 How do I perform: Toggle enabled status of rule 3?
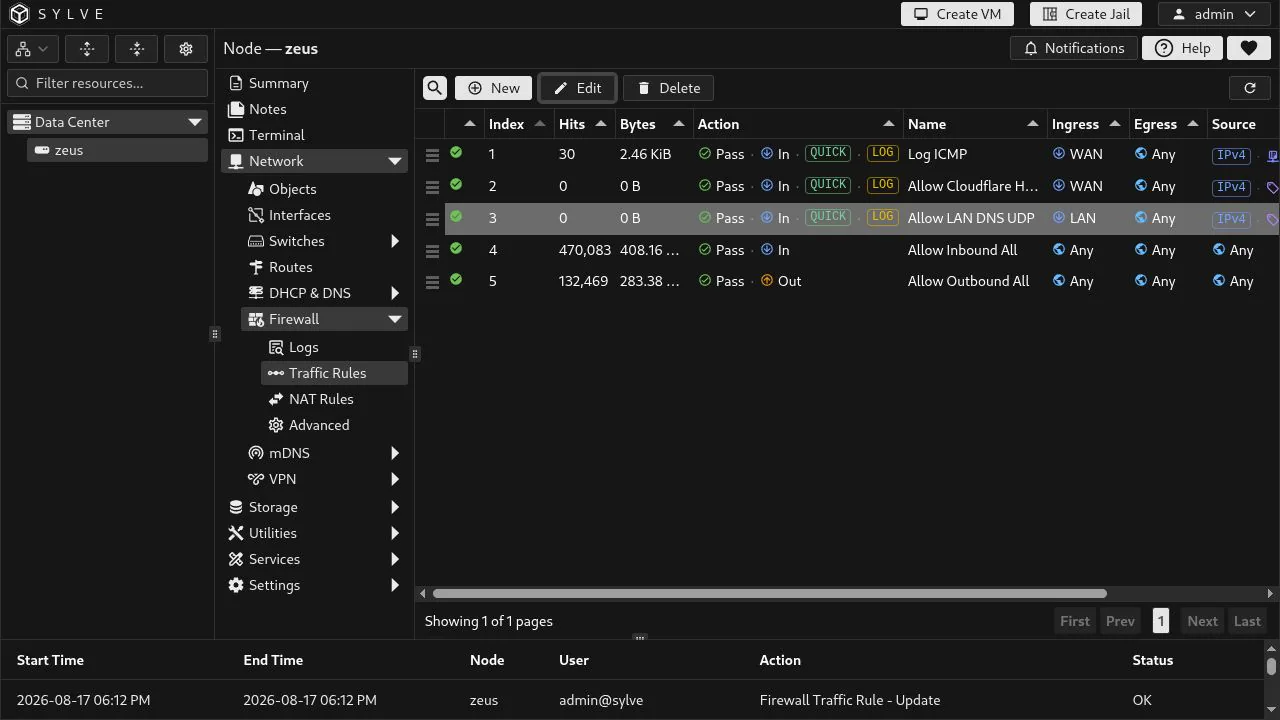(456, 217)
